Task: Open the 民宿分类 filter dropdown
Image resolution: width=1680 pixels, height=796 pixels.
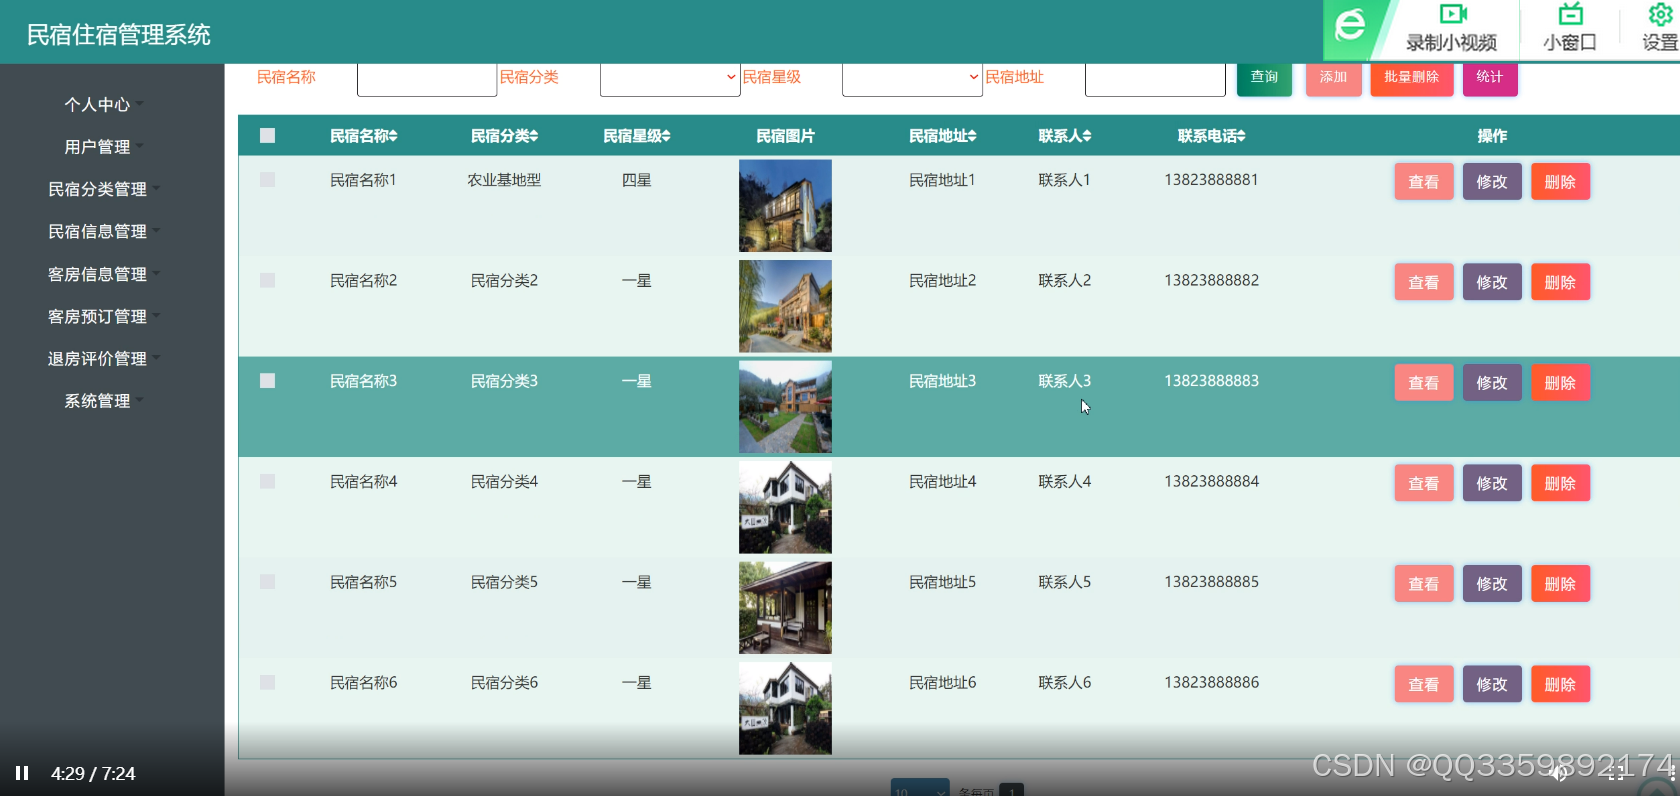Action: pyautogui.click(x=670, y=79)
